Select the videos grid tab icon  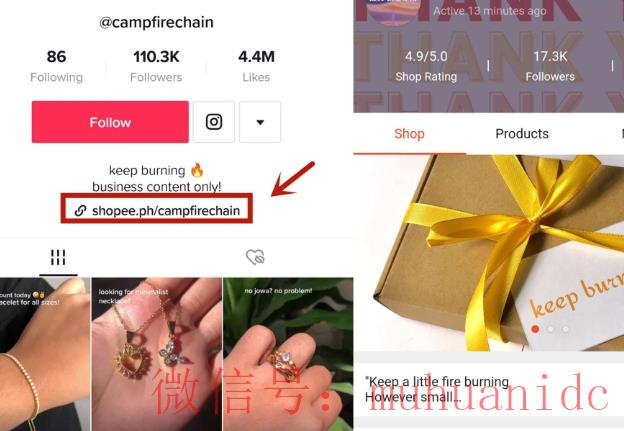(x=58, y=257)
